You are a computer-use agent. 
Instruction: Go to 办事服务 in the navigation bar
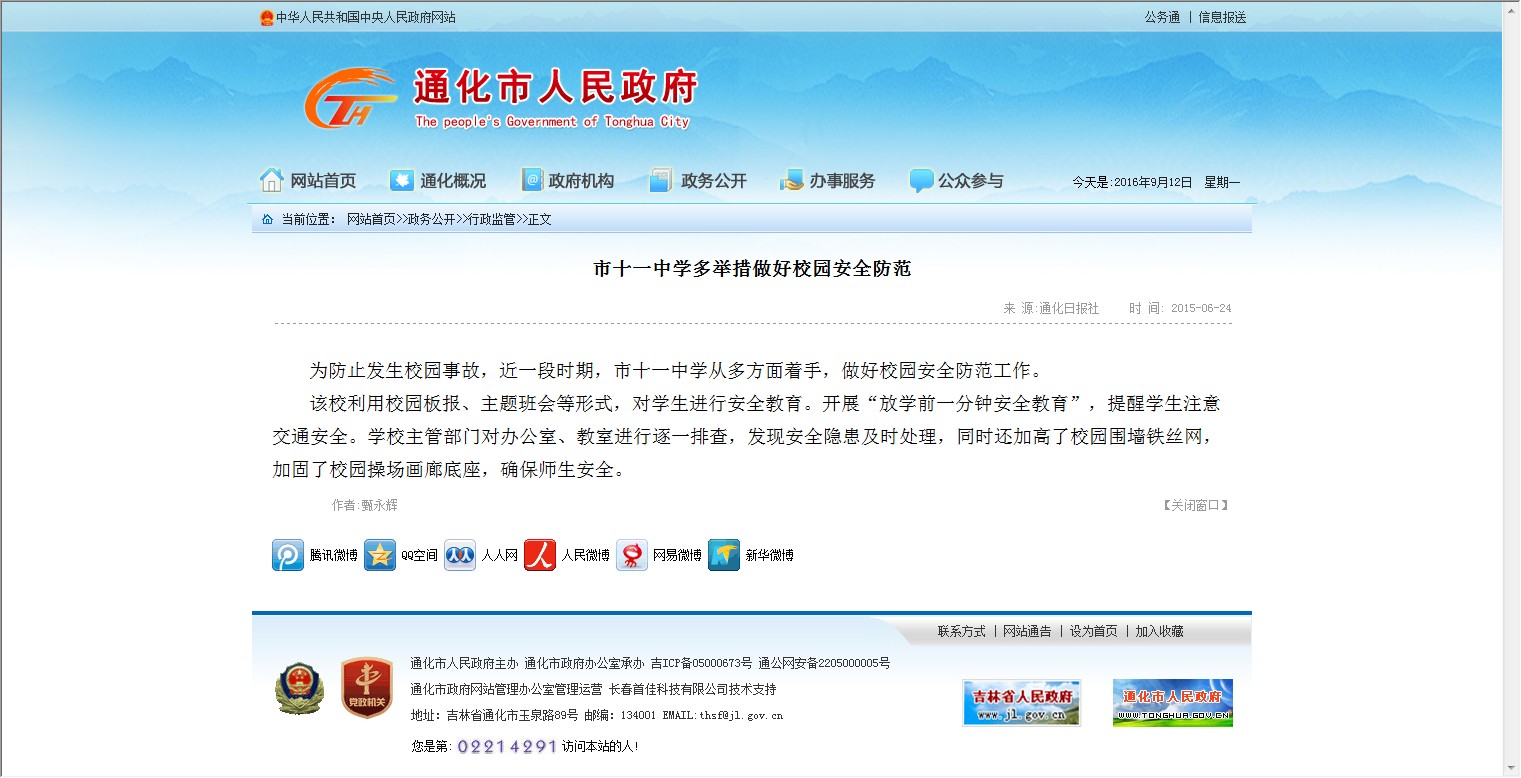click(827, 181)
